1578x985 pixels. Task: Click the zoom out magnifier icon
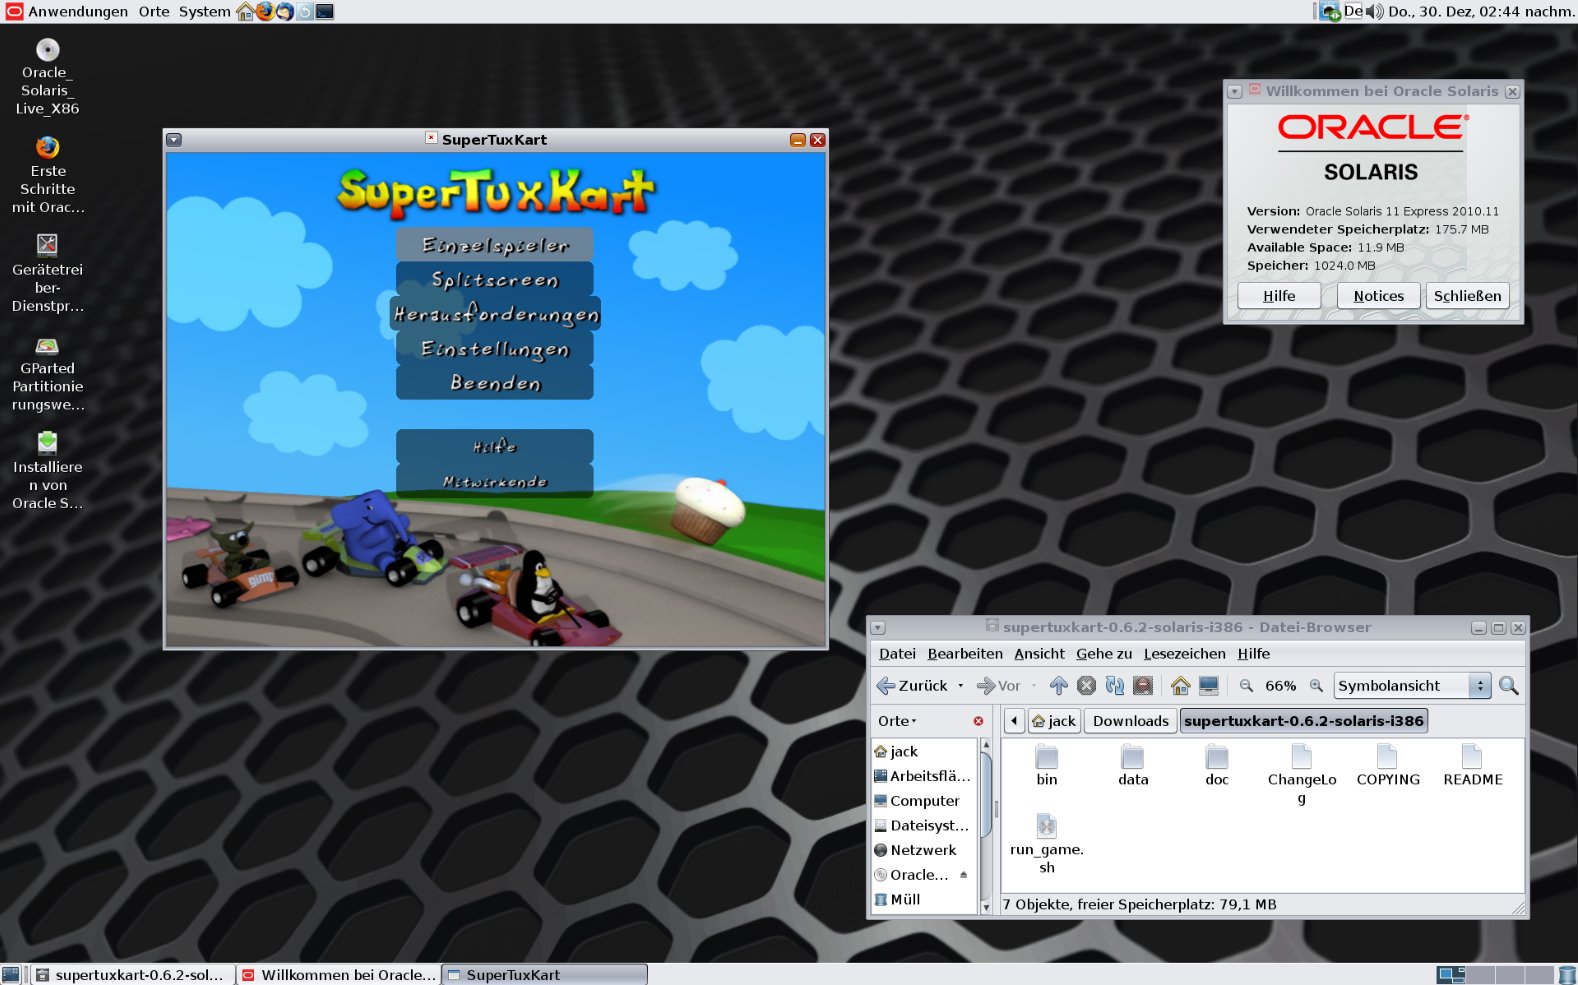(1246, 685)
